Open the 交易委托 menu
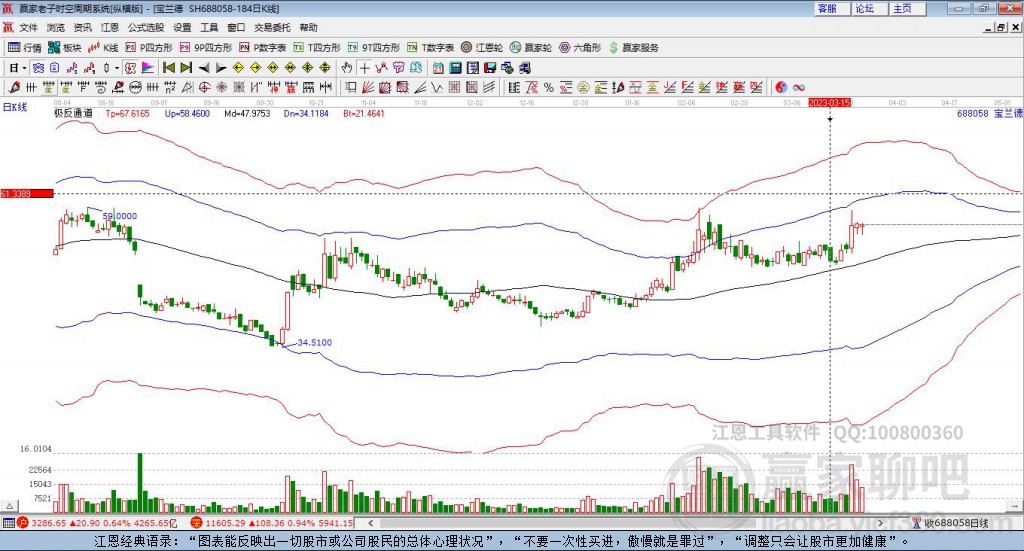 (272, 27)
